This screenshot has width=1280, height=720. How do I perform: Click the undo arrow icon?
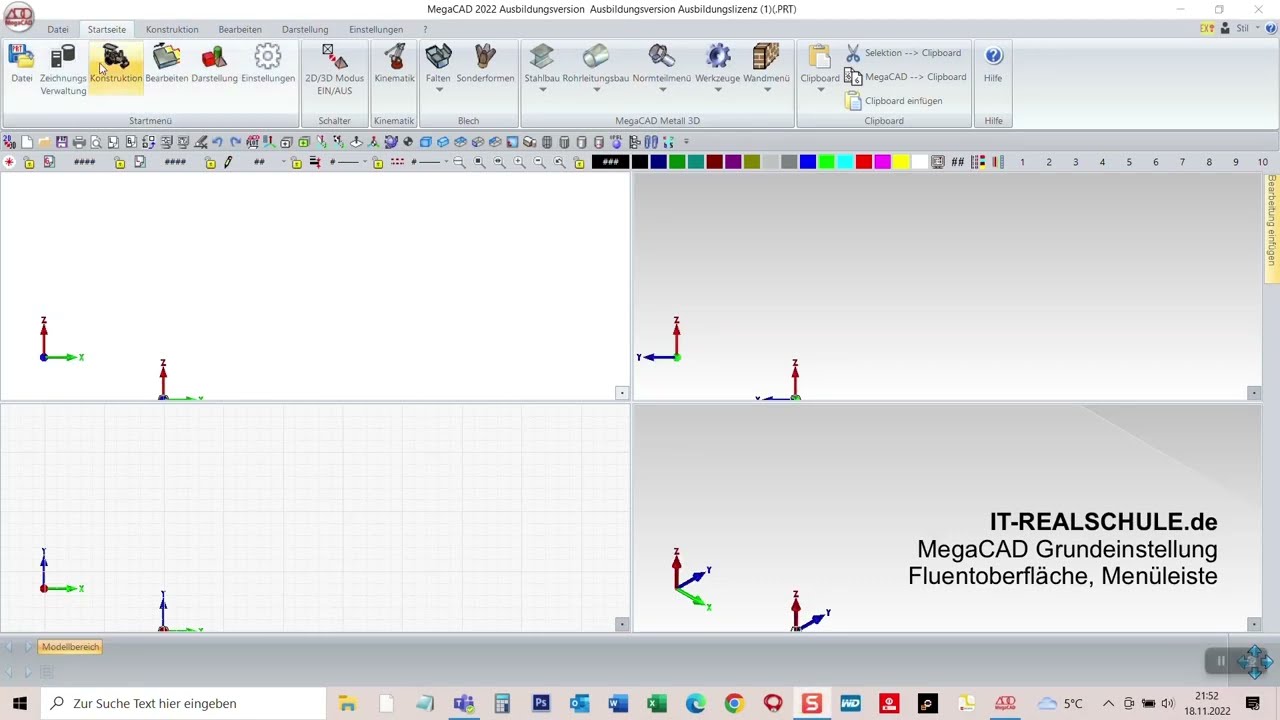(217, 142)
